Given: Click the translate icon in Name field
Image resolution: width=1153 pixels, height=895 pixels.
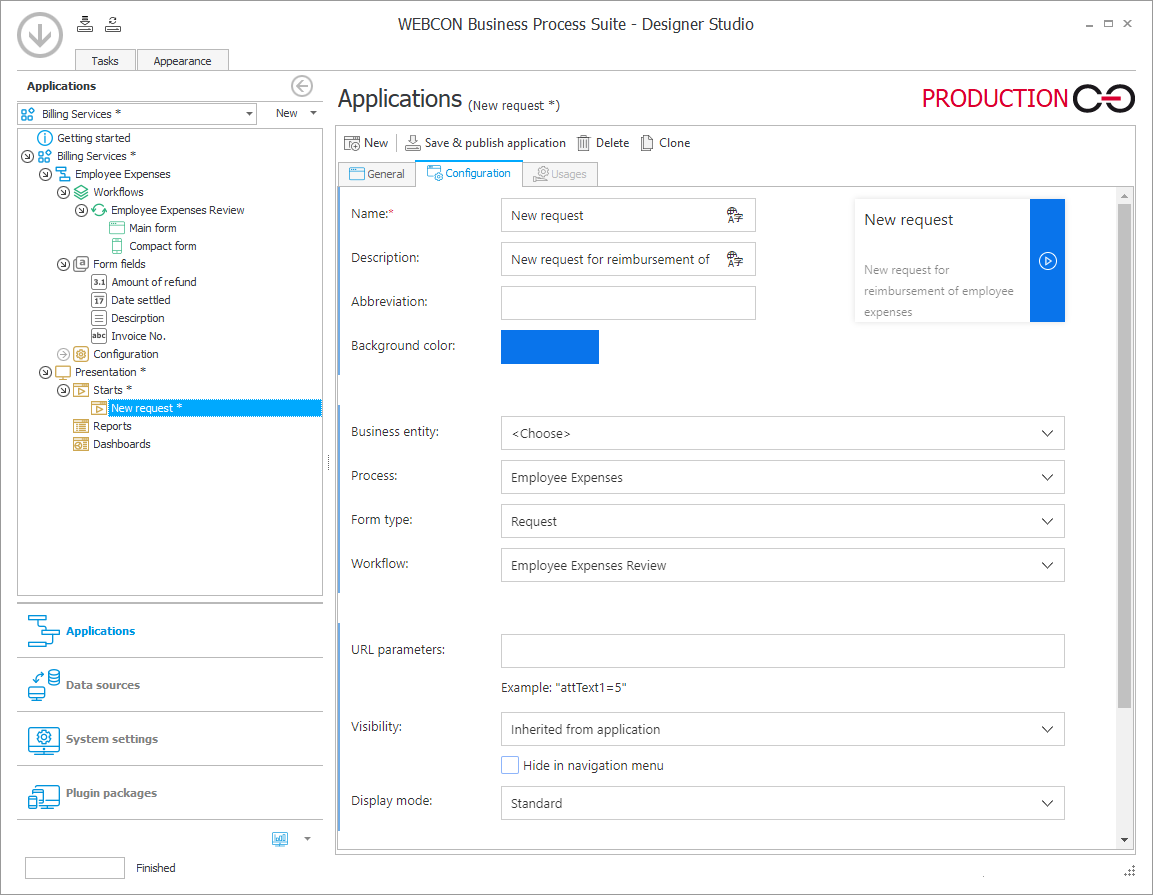Looking at the screenshot, I should pos(735,215).
